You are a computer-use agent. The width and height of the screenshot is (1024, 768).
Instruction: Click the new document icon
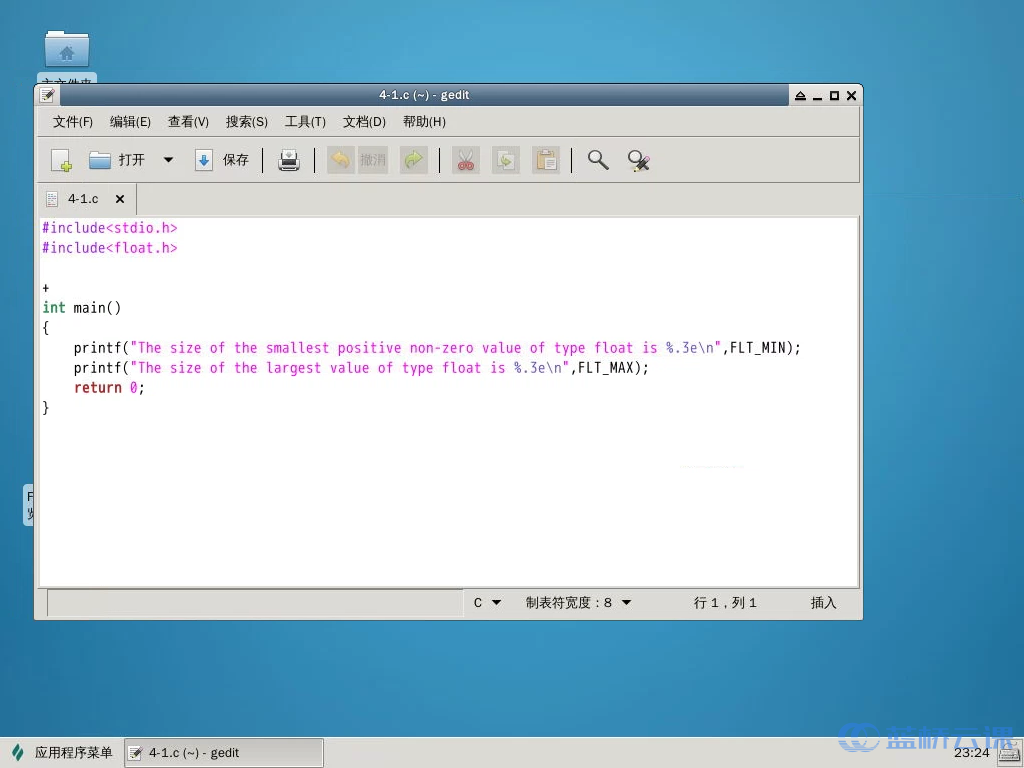point(61,160)
